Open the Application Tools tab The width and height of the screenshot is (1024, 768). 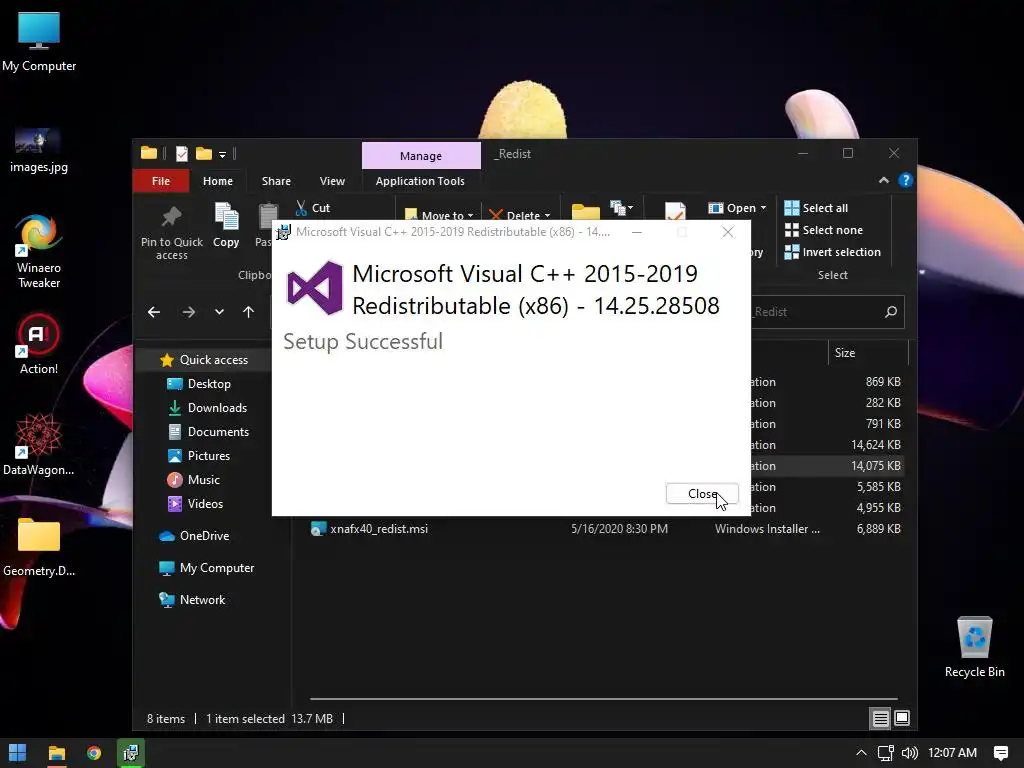pos(420,181)
